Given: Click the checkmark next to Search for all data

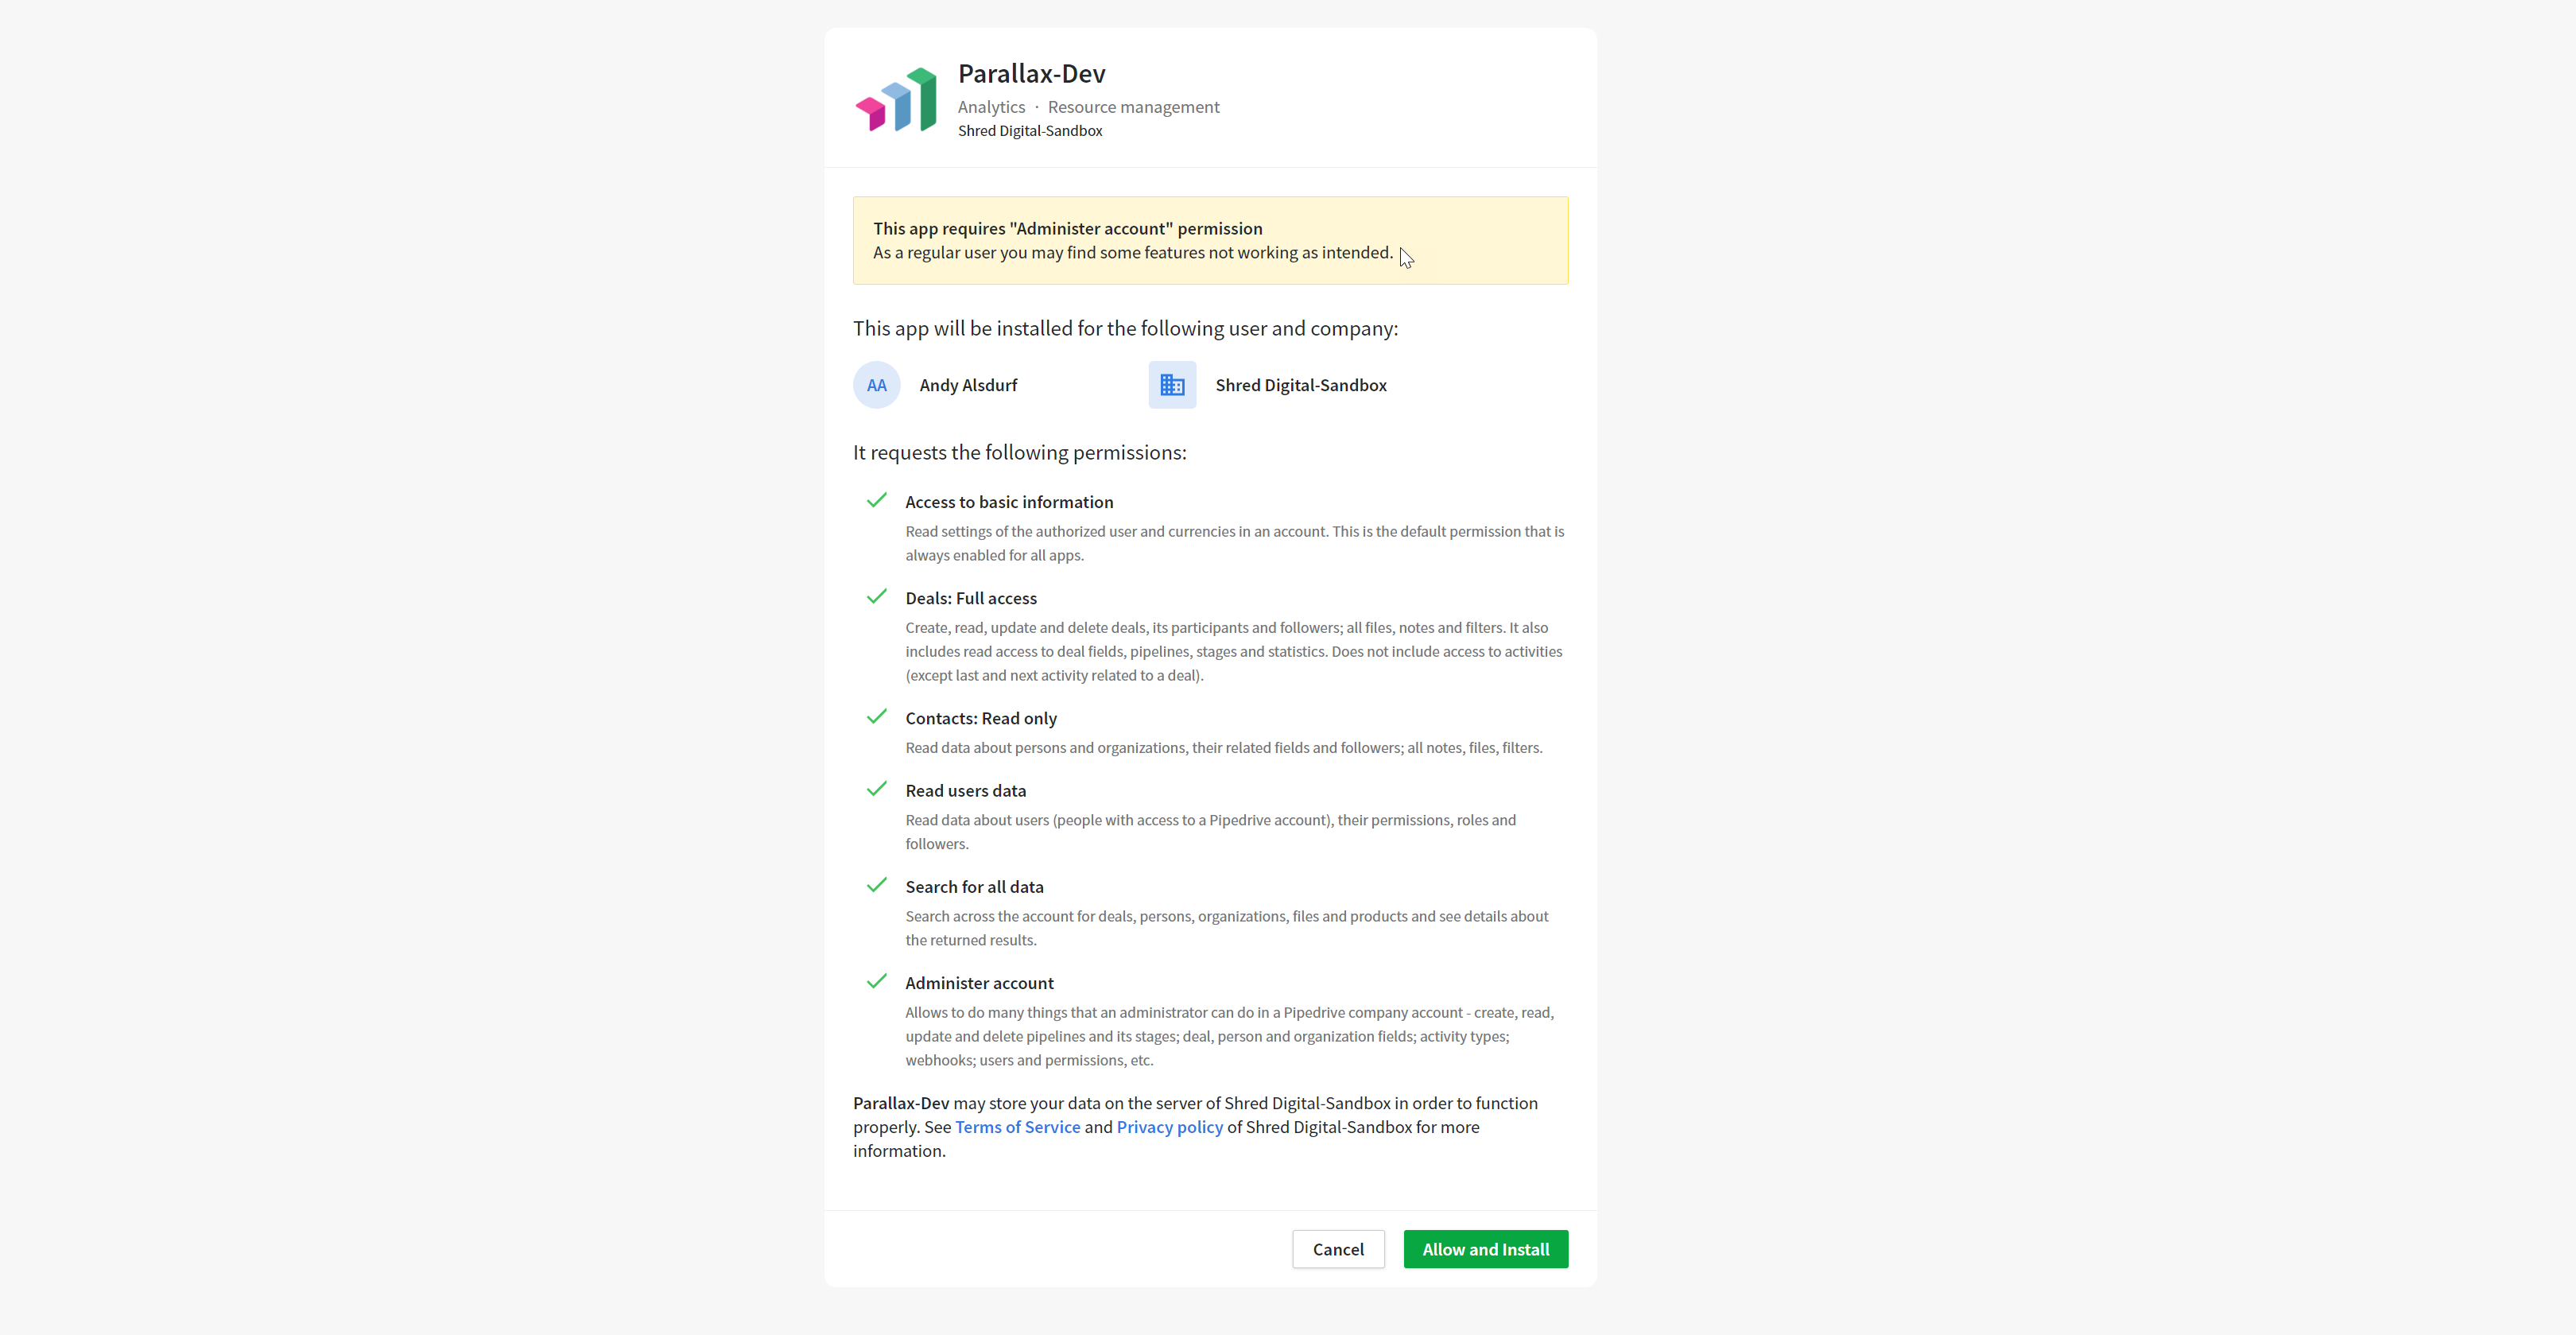Looking at the screenshot, I should click(876, 885).
